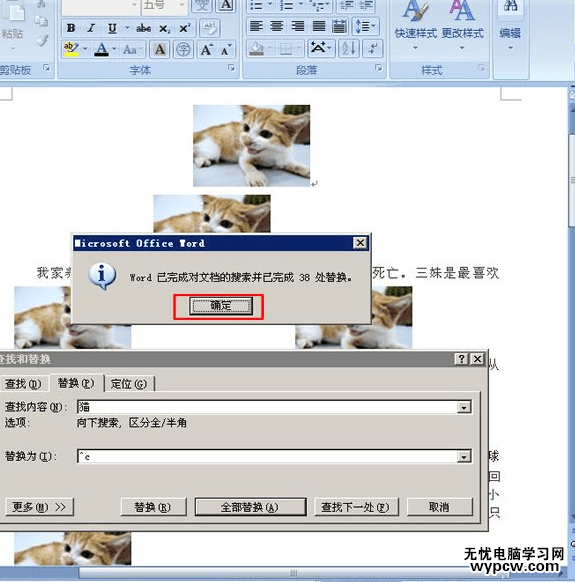Apply distributed alignment
Image resolution: width=575 pixels, height=582 pixels.
(x=339, y=26)
